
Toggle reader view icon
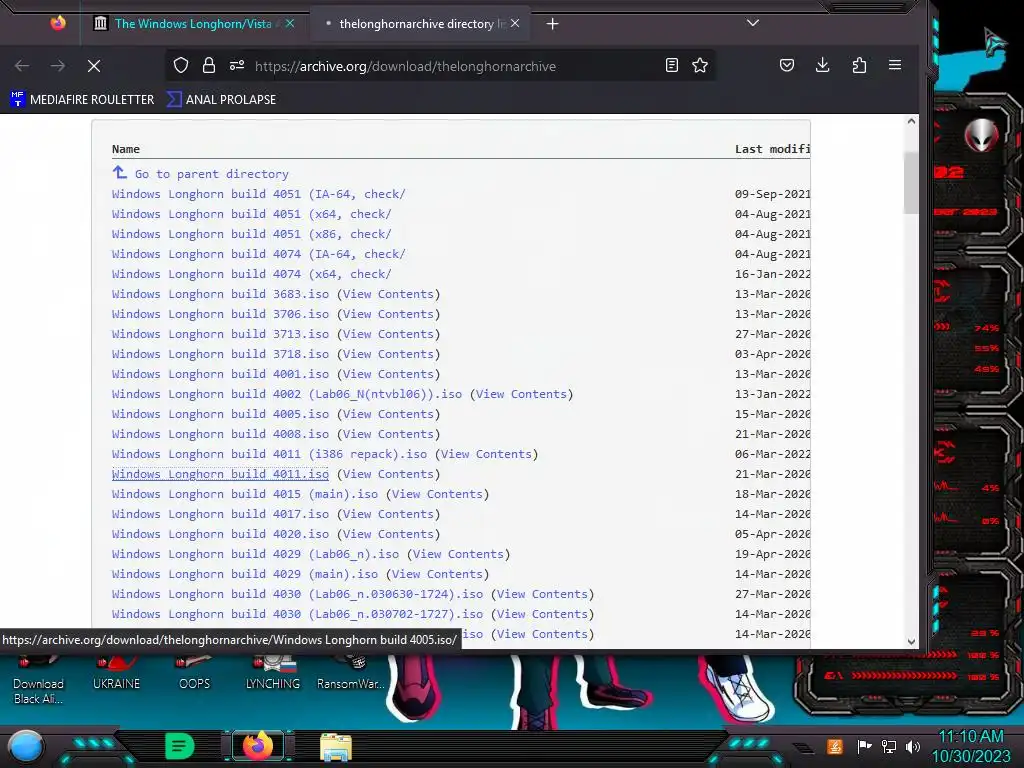point(672,65)
